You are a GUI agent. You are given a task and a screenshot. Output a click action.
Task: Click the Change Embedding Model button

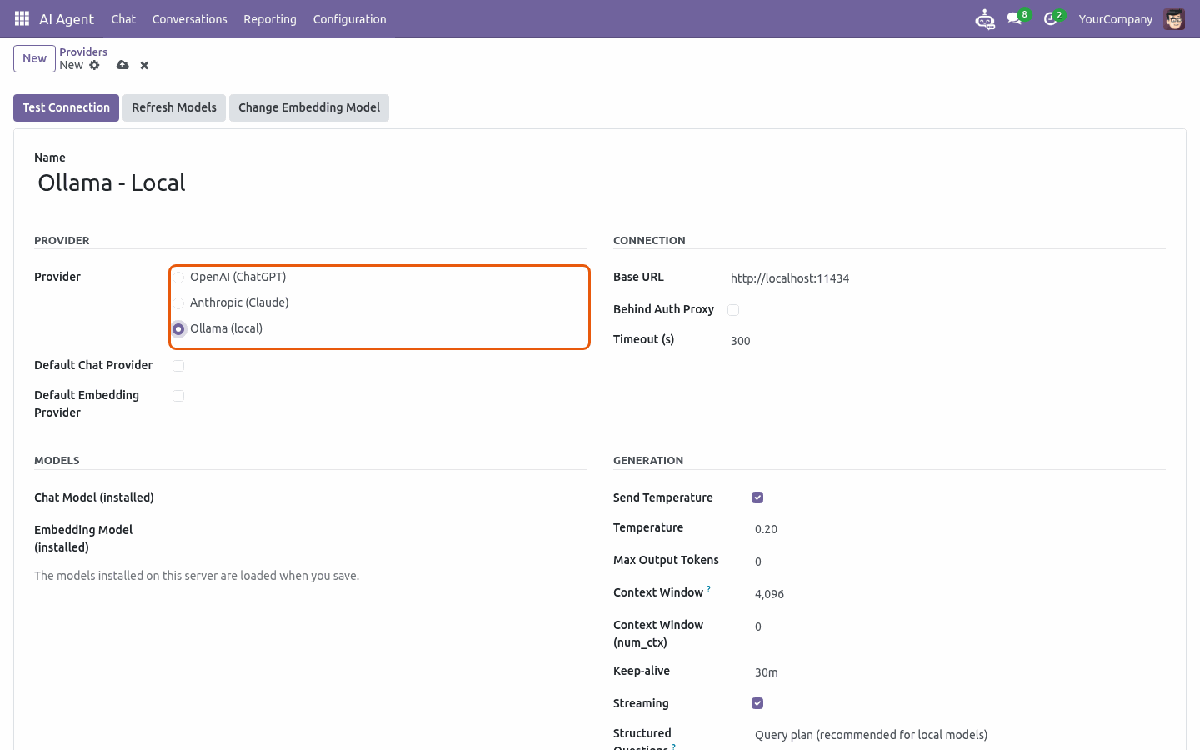pos(309,108)
